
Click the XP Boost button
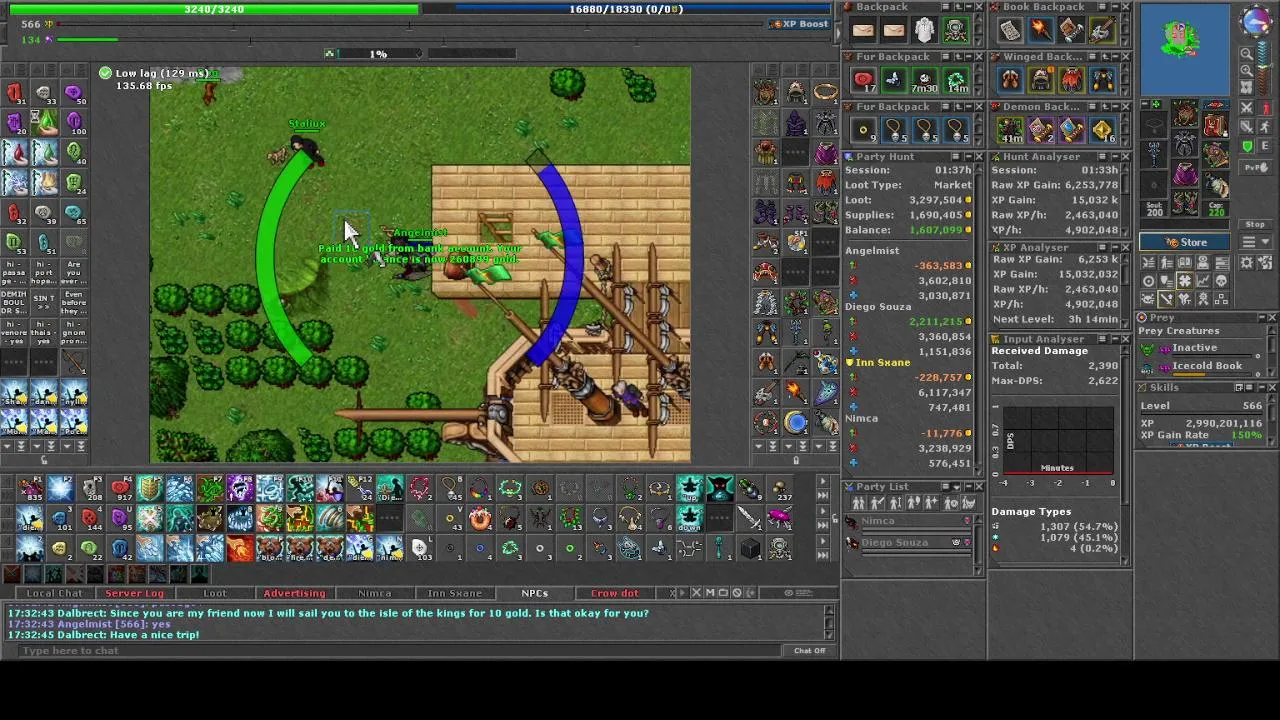pyautogui.click(x=800, y=23)
